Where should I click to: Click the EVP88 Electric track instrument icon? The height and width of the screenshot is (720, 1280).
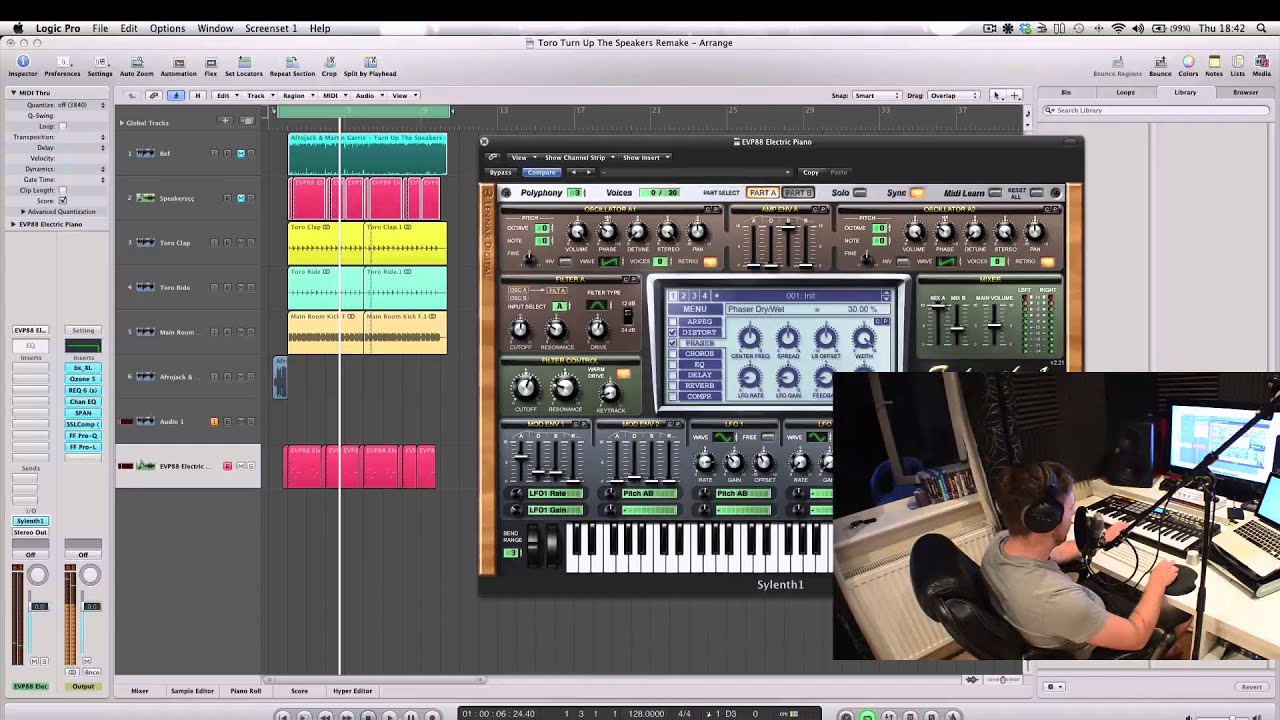pos(146,466)
